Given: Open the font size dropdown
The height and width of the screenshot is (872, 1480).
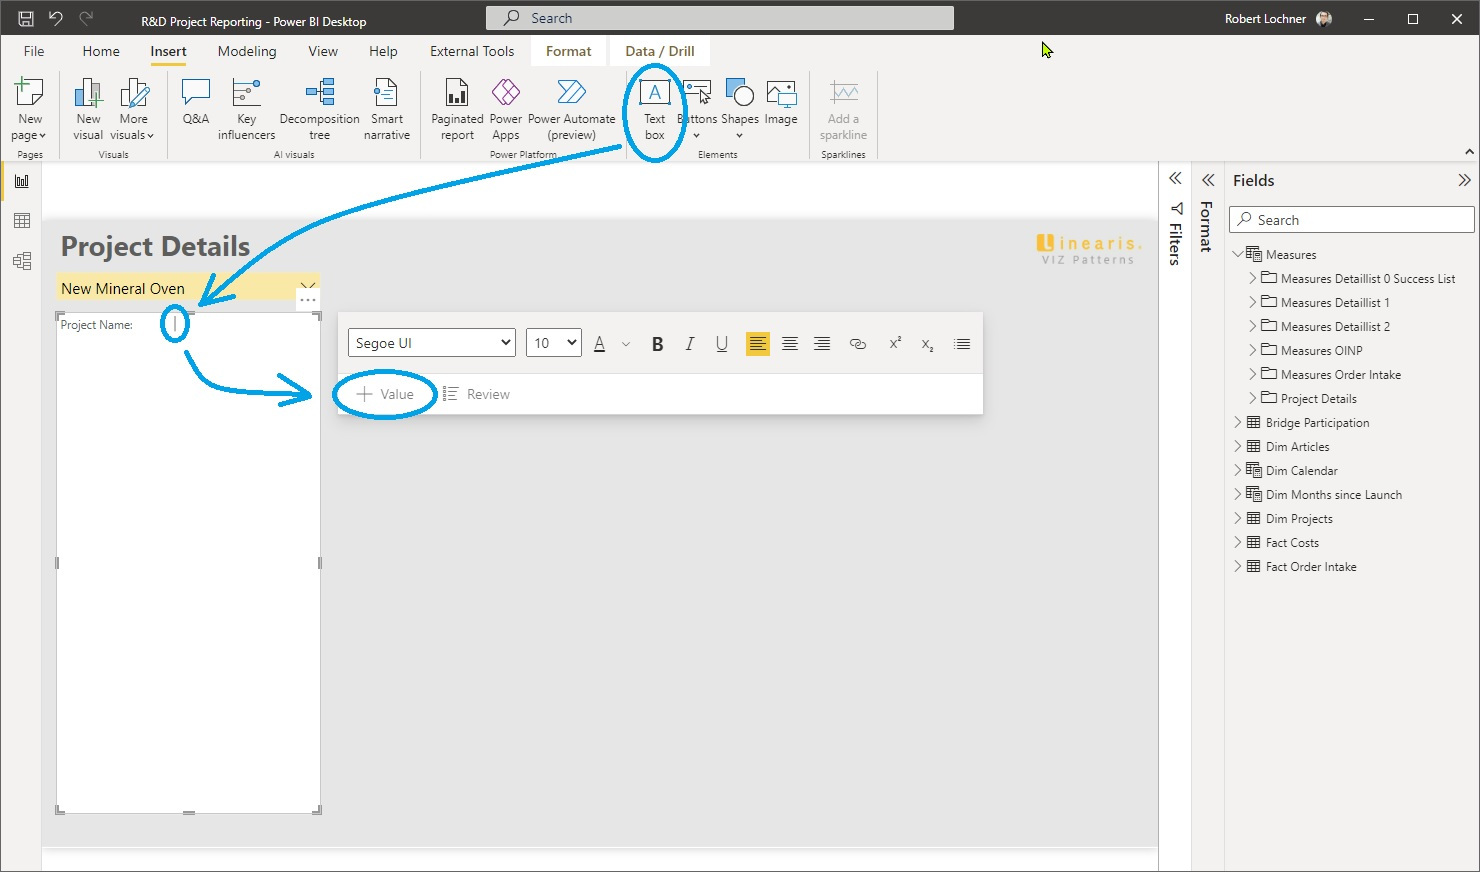Looking at the screenshot, I should (553, 342).
